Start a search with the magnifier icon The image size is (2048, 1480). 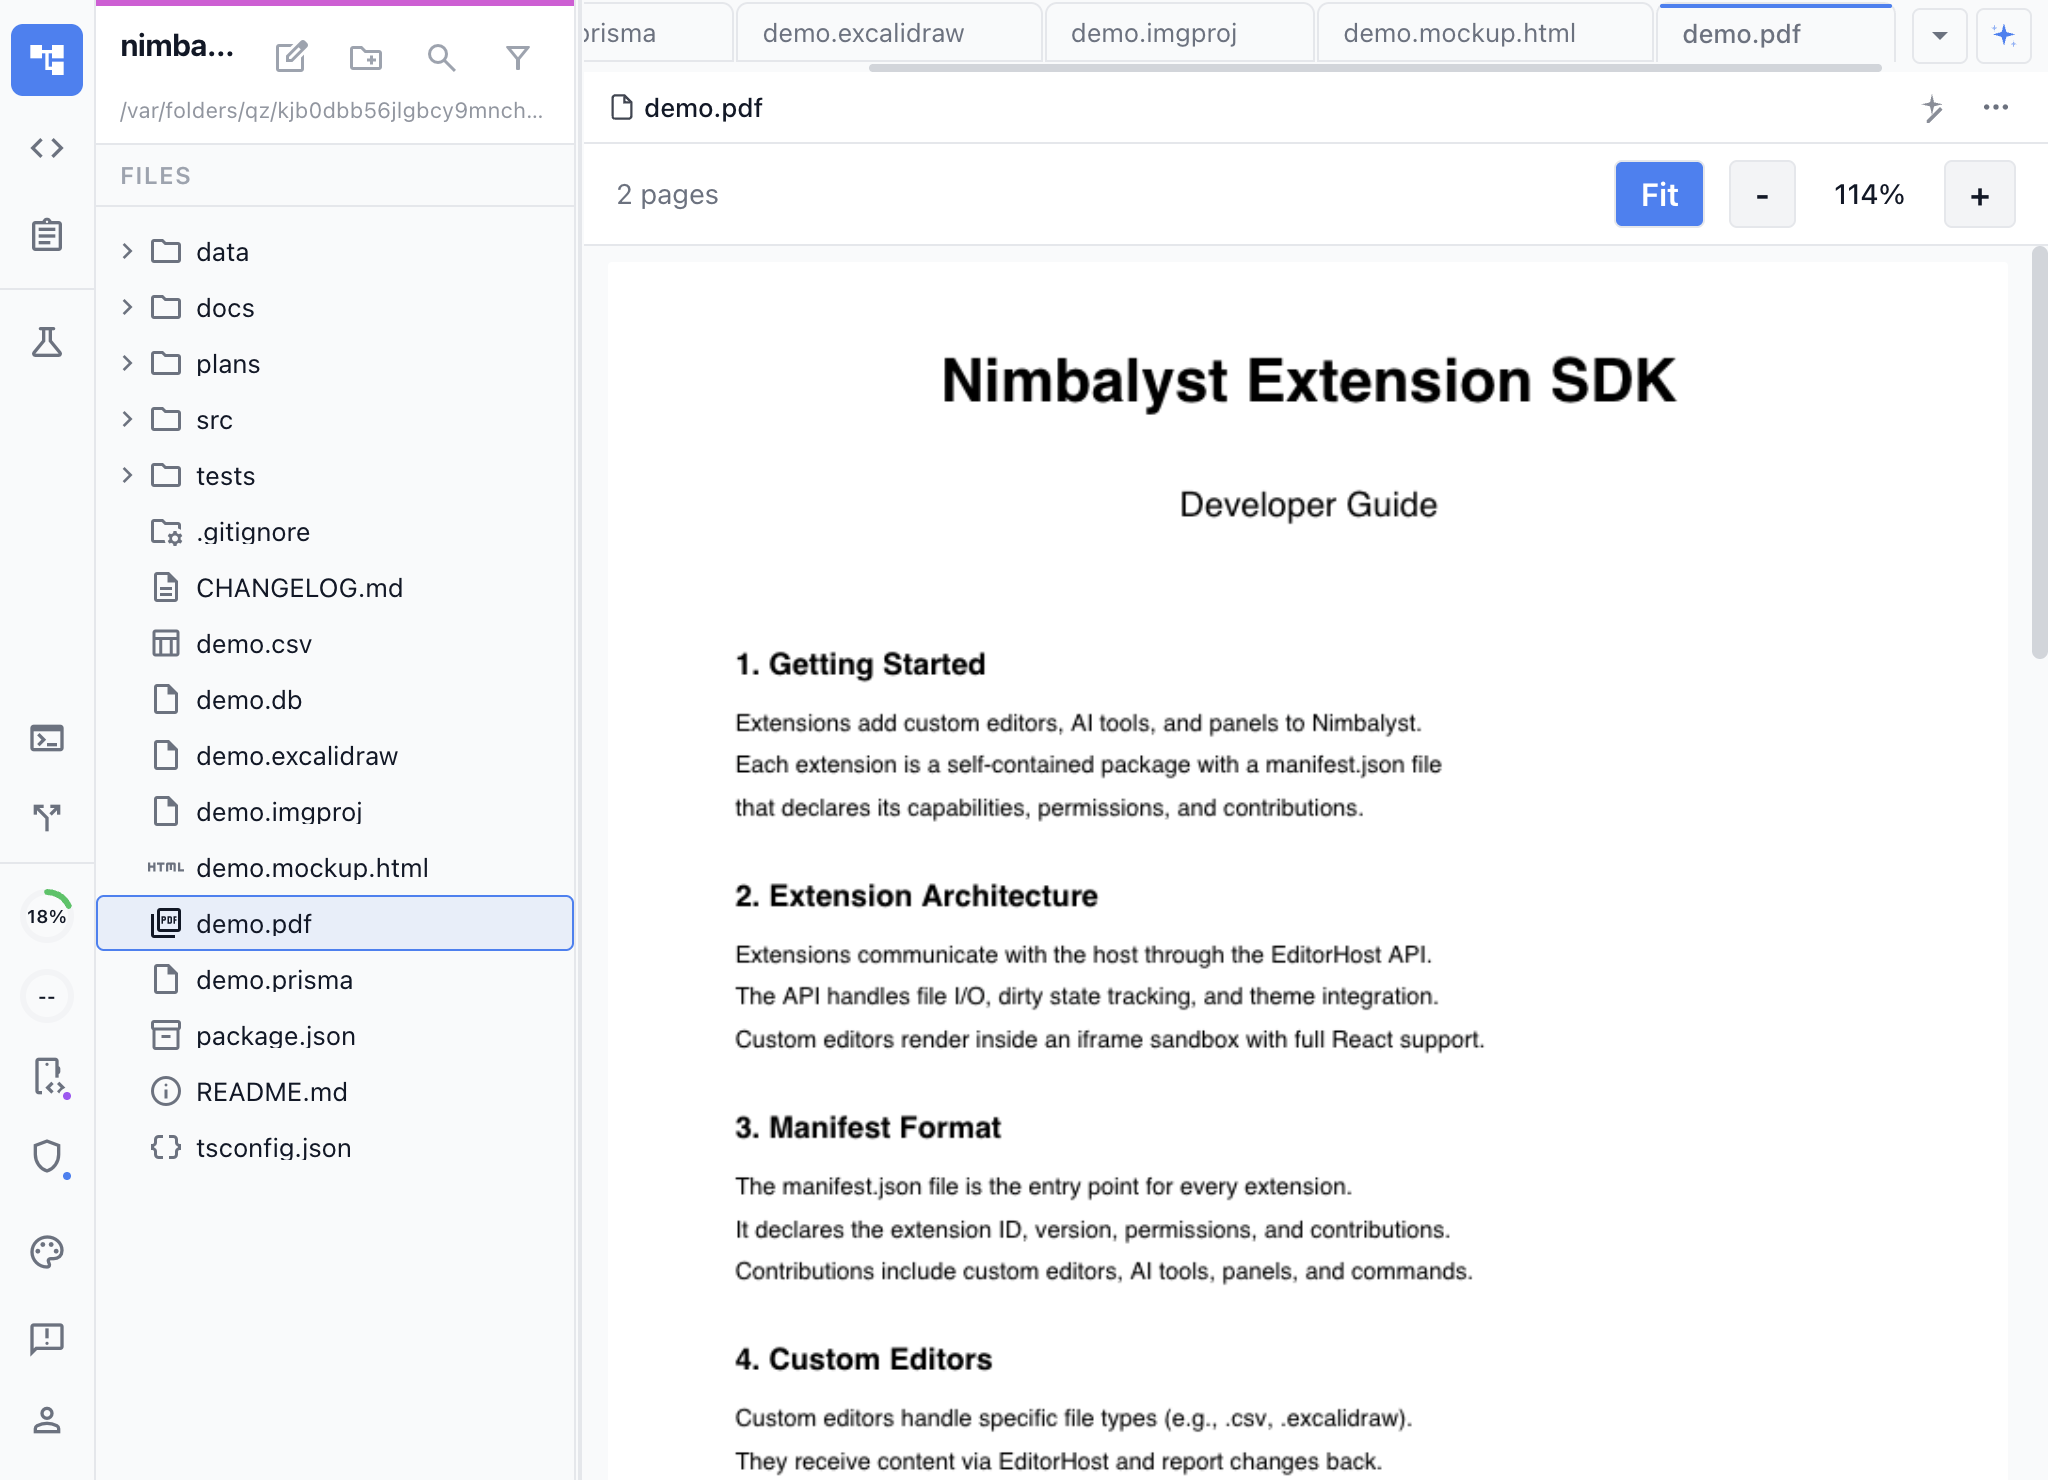[442, 58]
